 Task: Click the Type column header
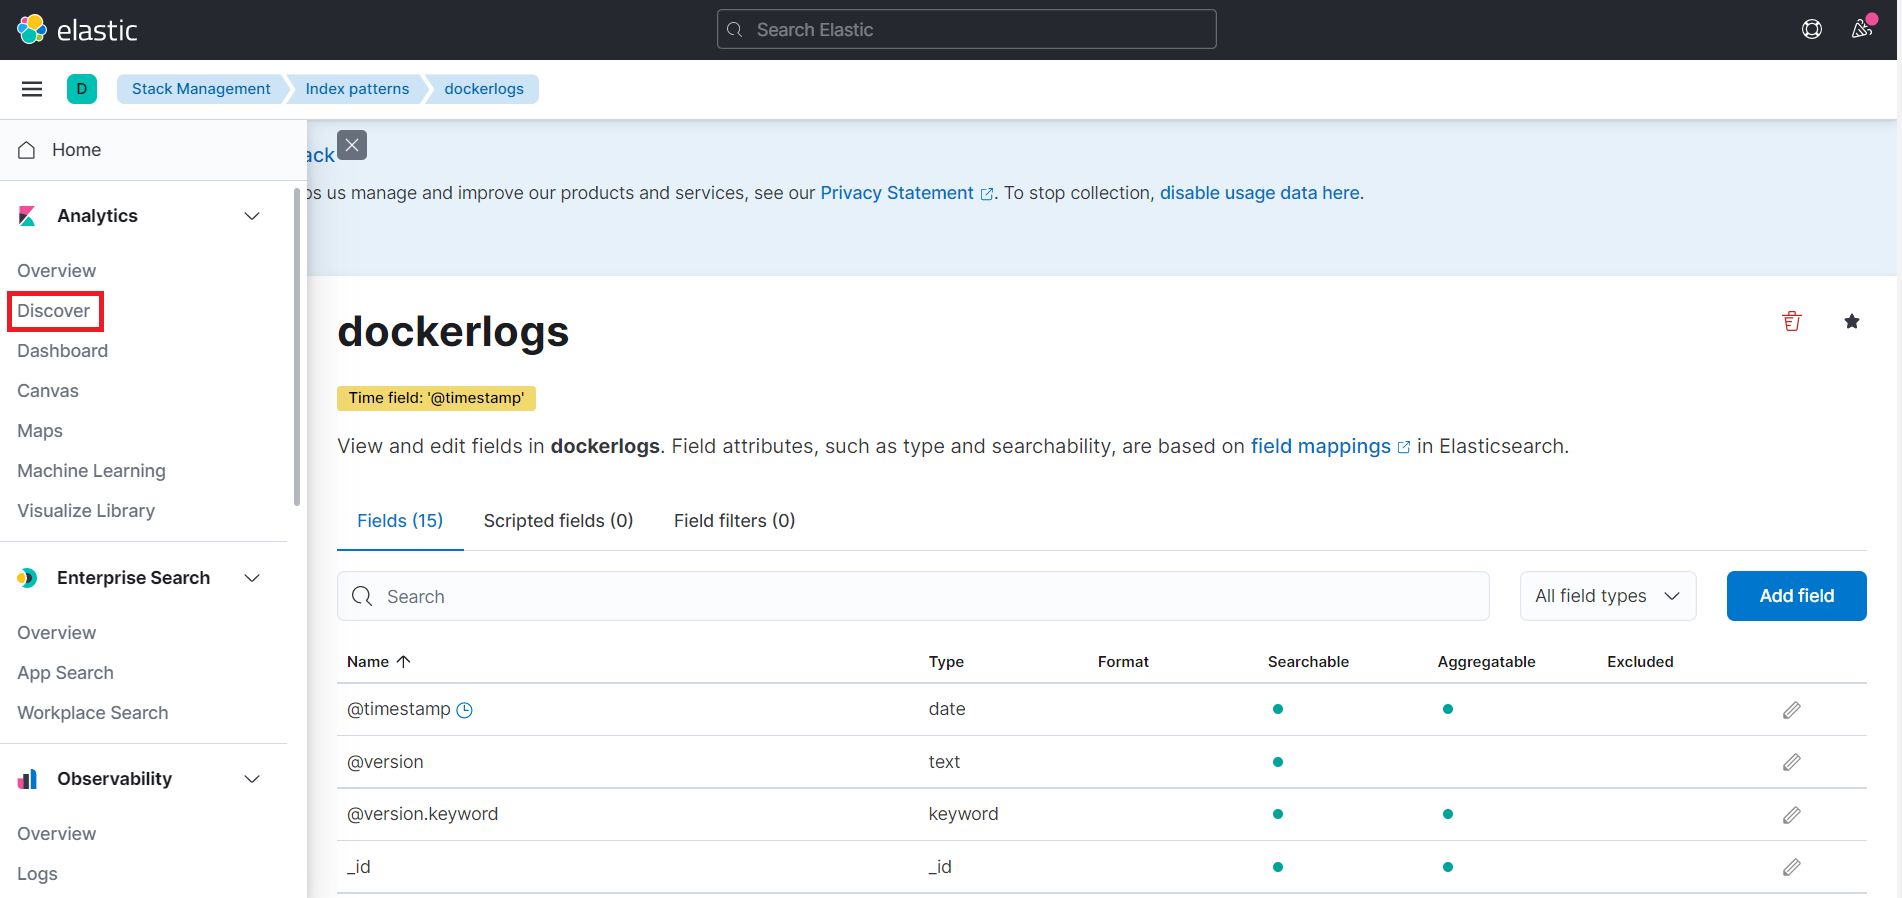point(946,662)
